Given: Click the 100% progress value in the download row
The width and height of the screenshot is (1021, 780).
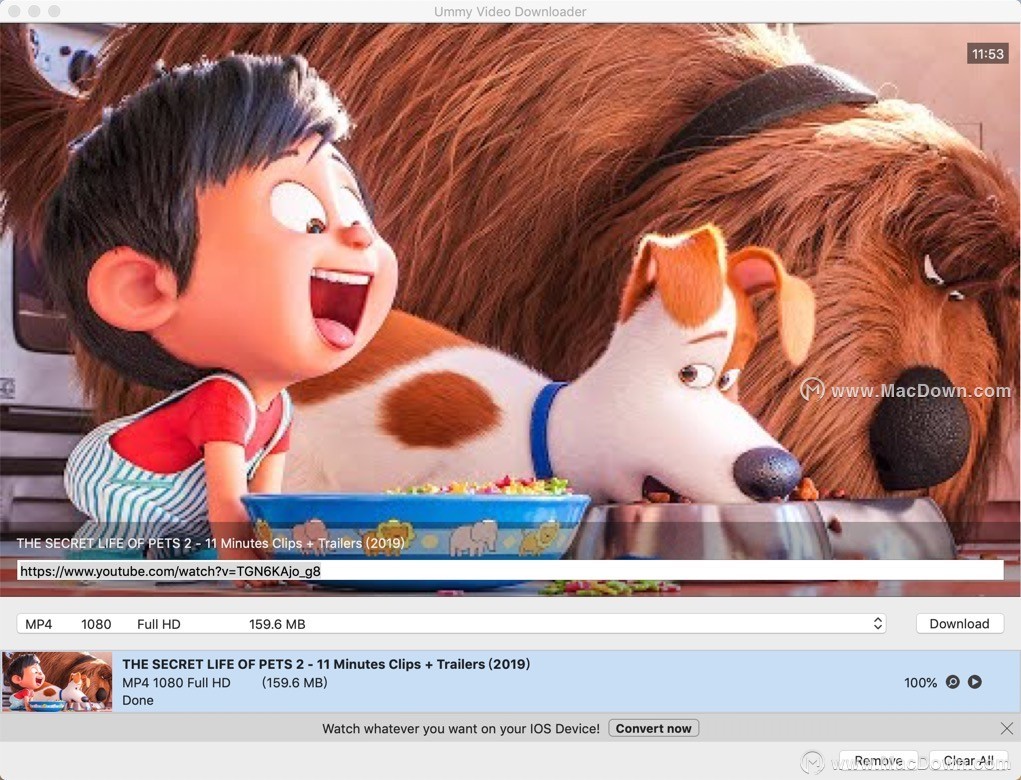Looking at the screenshot, I should 920,682.
